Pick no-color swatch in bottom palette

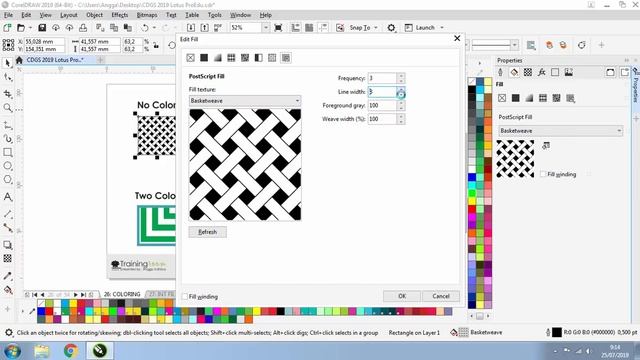pos(41,304)
